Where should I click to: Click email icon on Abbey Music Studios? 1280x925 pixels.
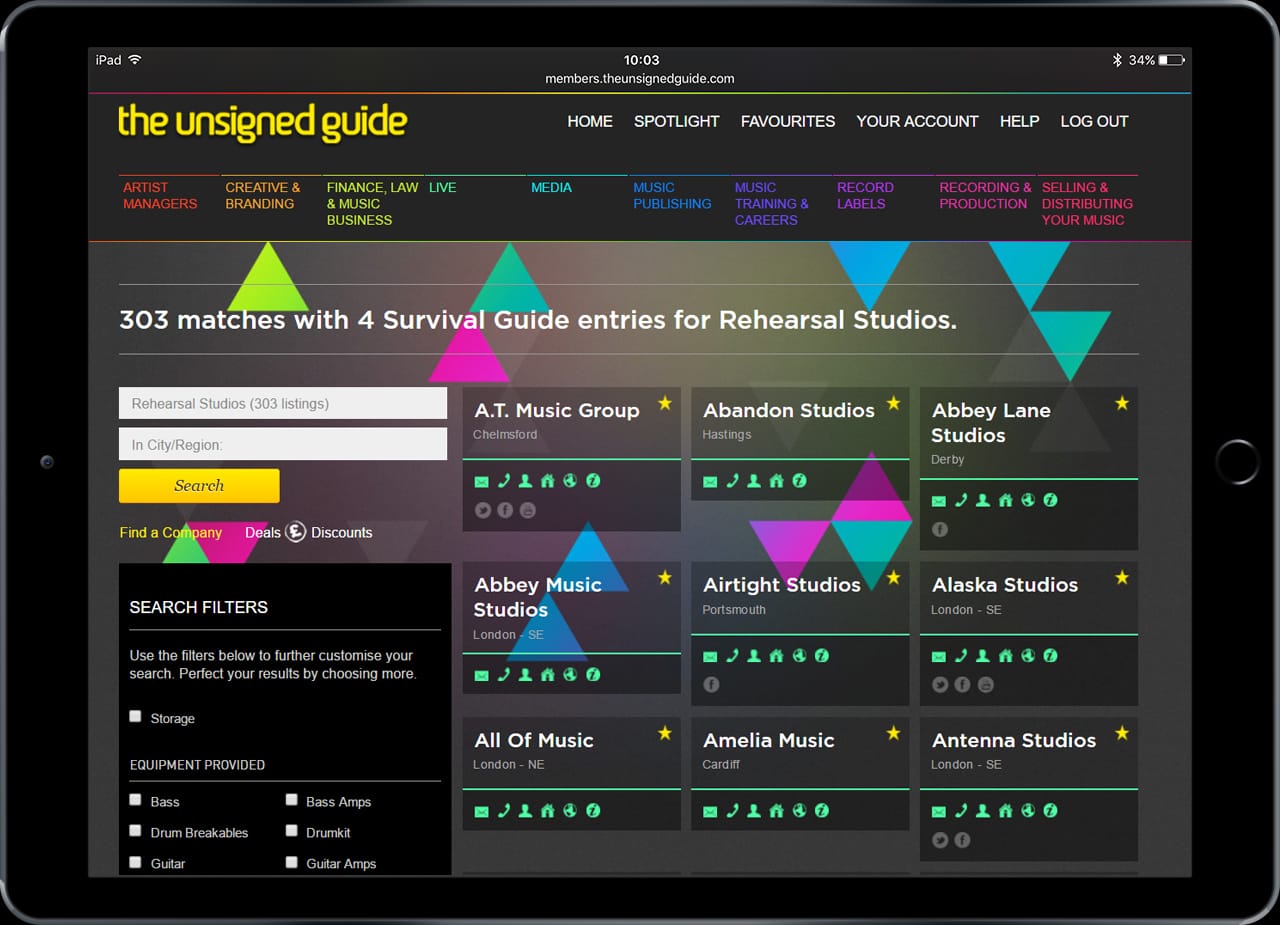[482, 675]
